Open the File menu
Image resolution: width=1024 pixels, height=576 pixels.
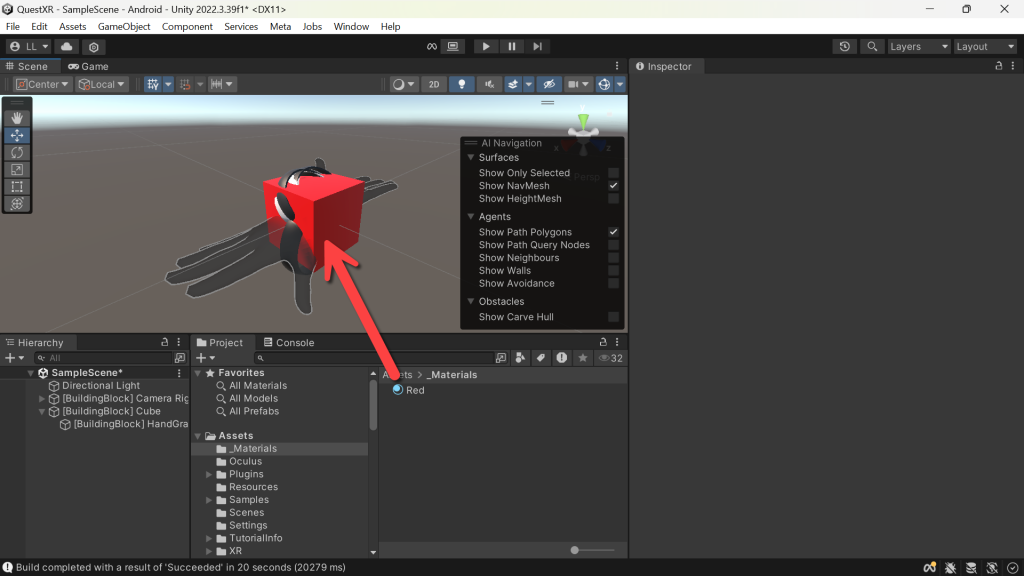pyautogui.click(x=12, y=26)
